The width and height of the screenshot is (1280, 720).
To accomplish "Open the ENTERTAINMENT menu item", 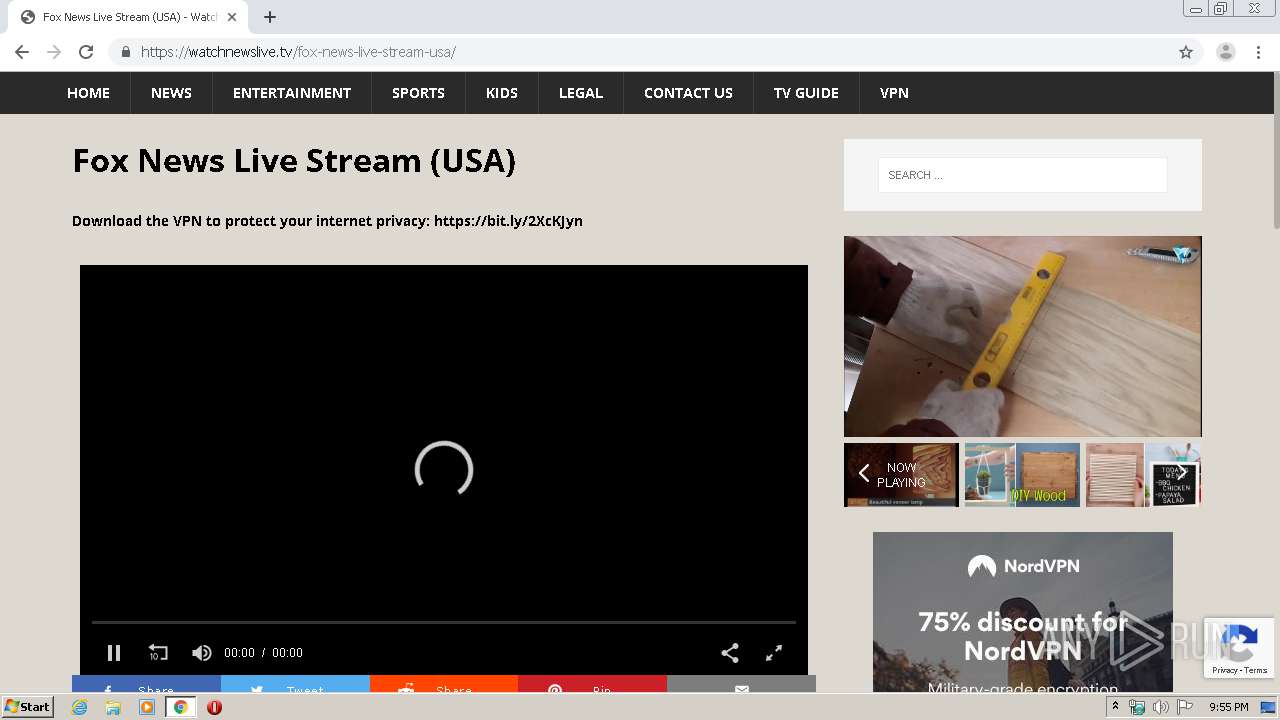I will pos(292,93).
